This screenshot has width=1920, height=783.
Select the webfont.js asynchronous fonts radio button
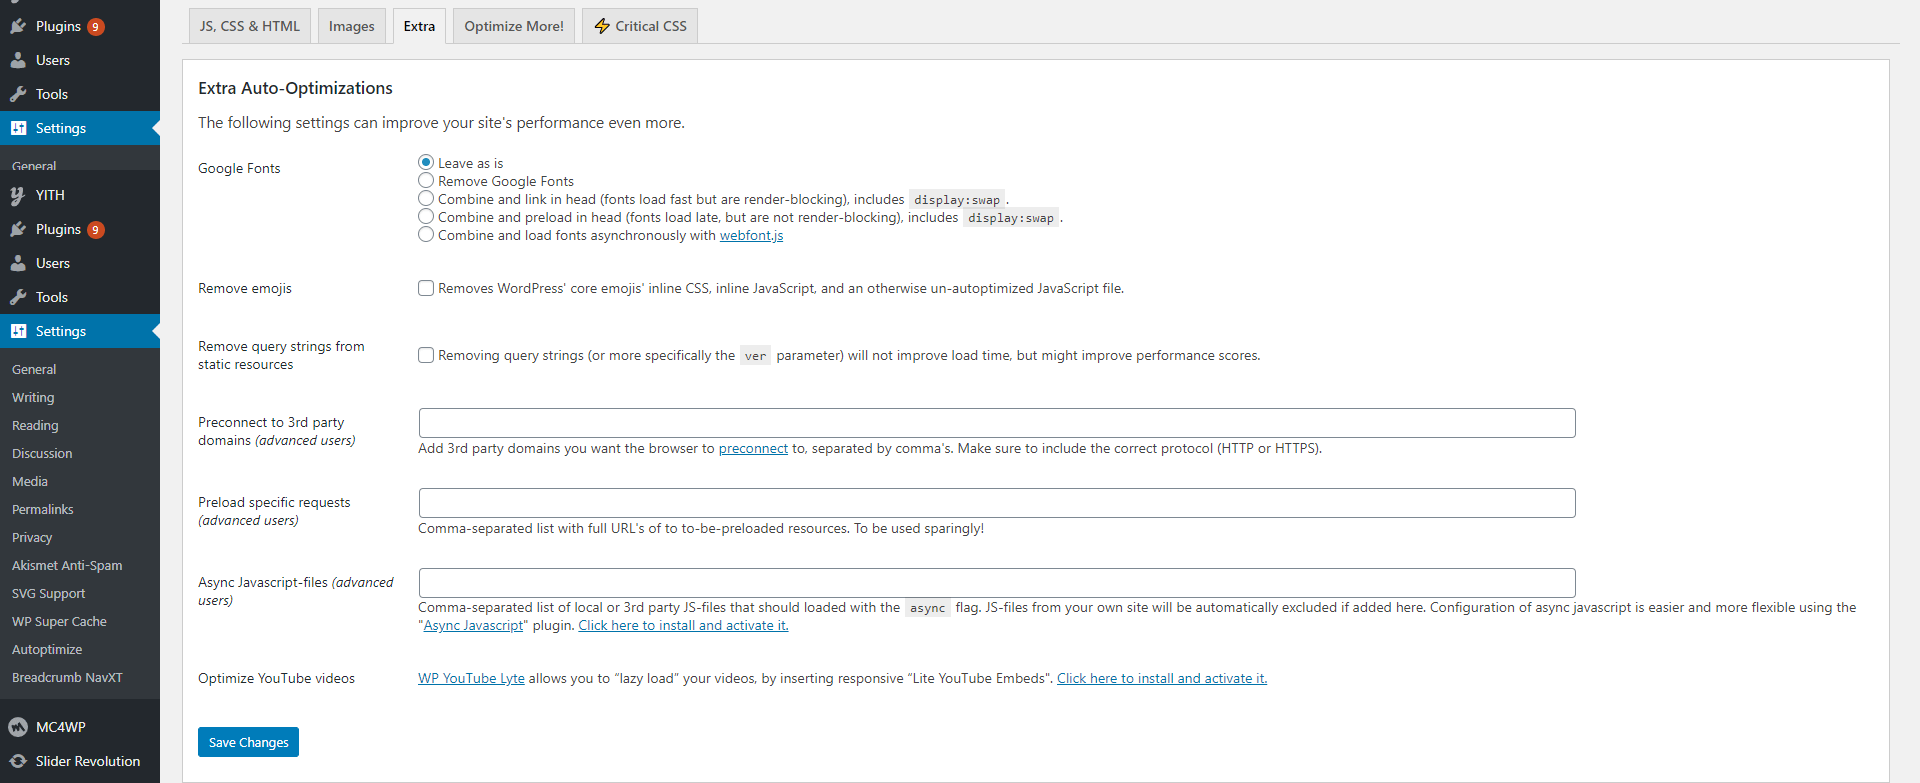point(426,235)
